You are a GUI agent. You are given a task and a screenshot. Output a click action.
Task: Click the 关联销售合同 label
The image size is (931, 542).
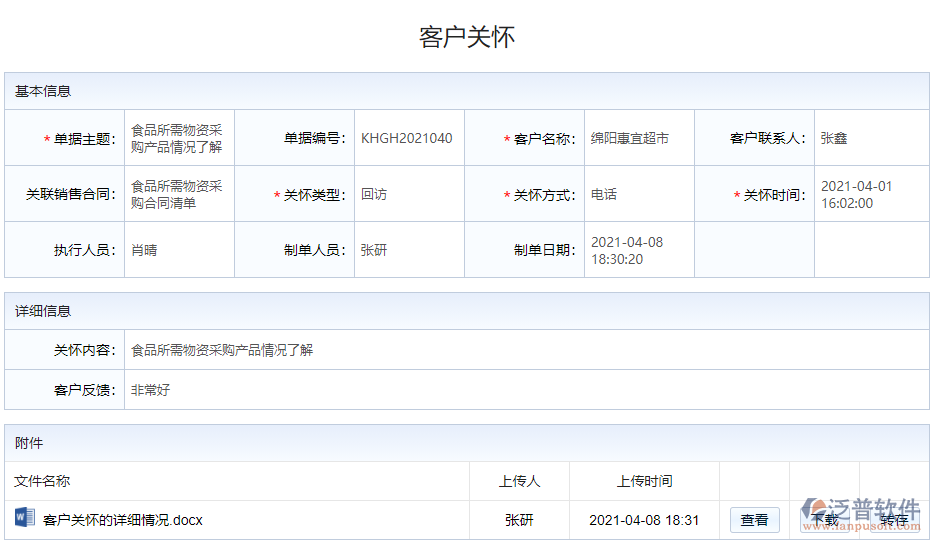(x=71, y=194)
